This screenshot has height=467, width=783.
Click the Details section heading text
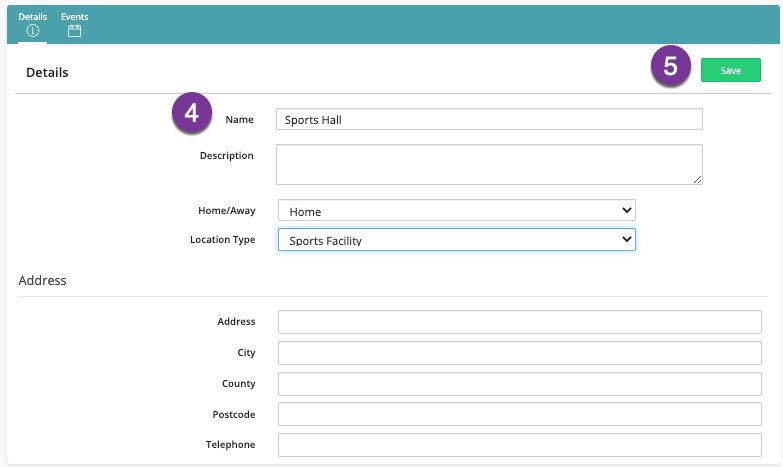pyautogui.click(x=47, y=72)
